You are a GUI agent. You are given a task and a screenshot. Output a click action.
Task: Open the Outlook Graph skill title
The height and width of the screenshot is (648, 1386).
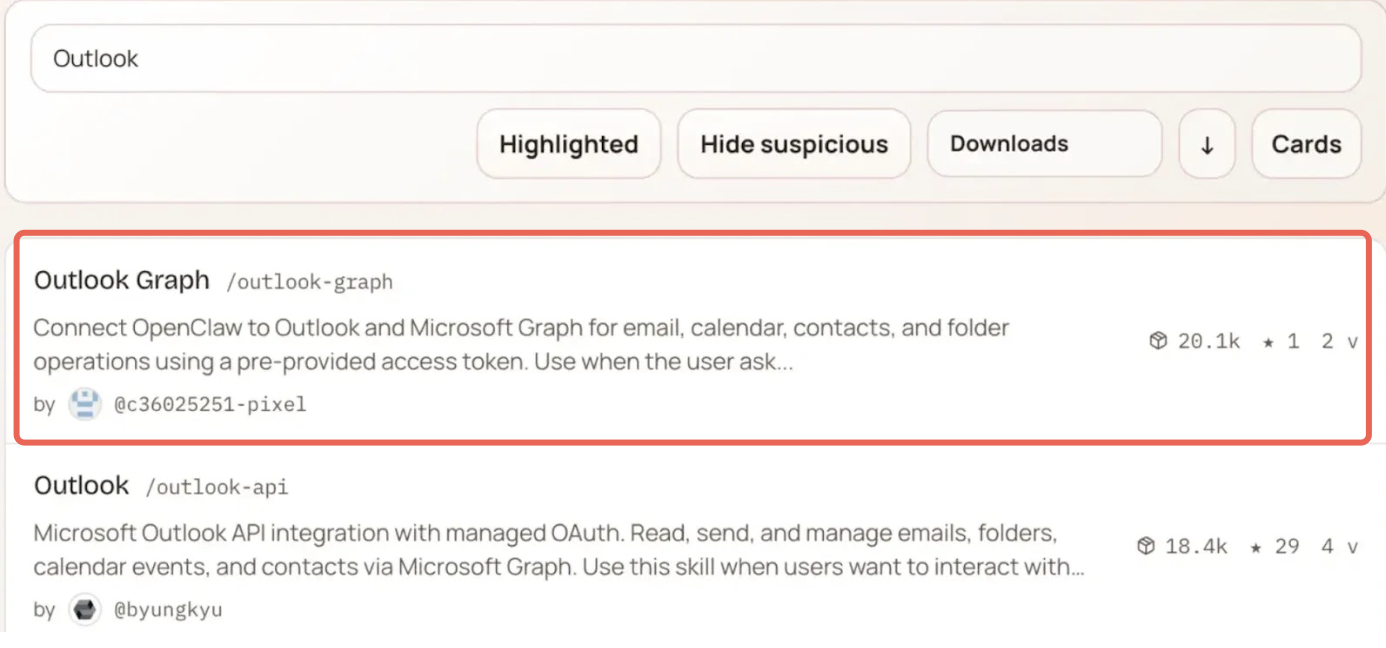pyautogui.click(x=122, y=280)
